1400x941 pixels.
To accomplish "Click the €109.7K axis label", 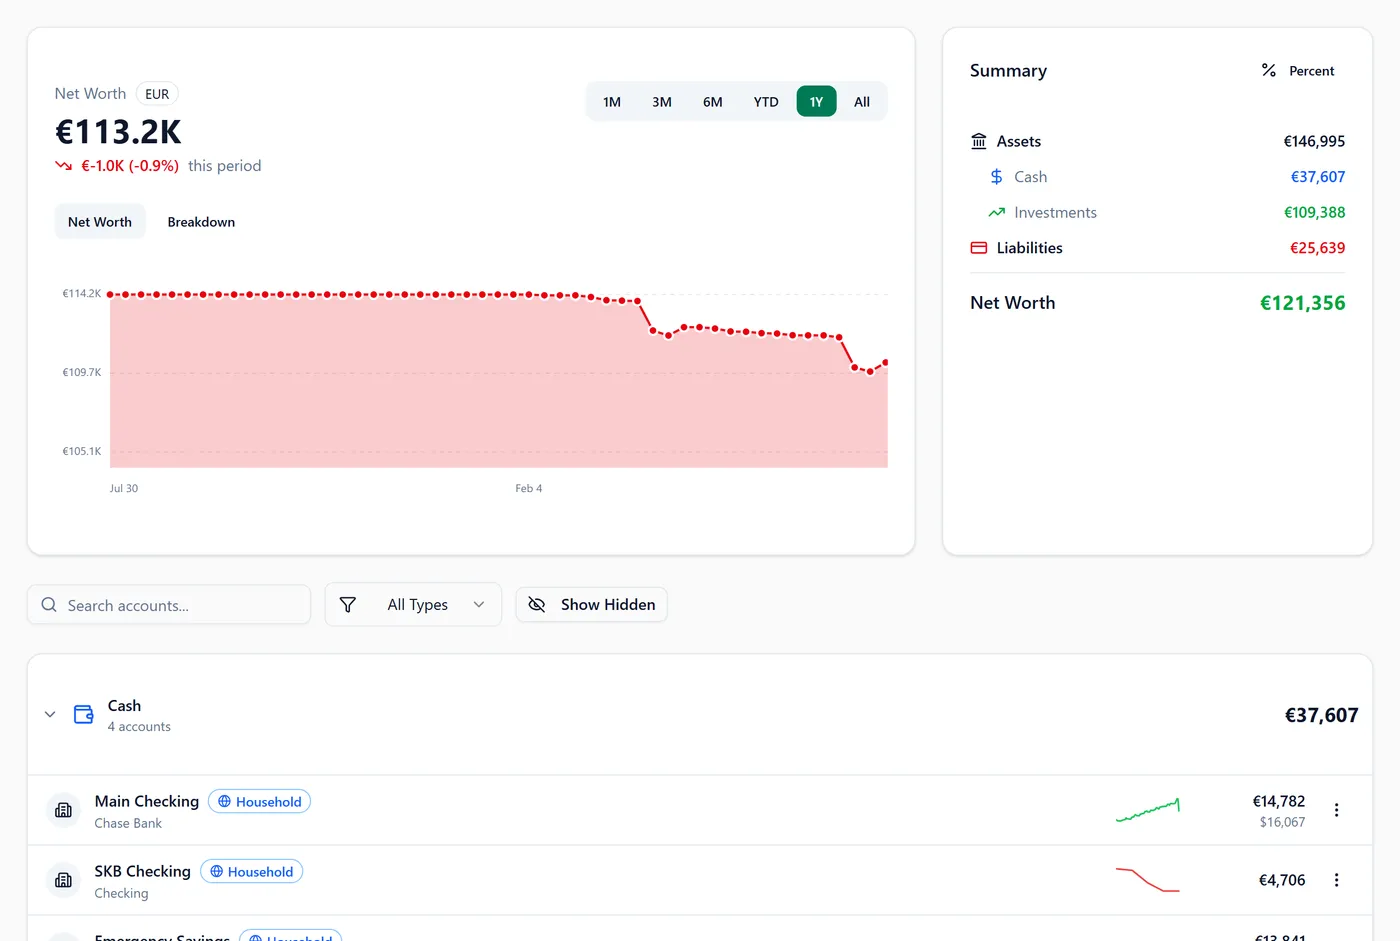I will [82, 372].
